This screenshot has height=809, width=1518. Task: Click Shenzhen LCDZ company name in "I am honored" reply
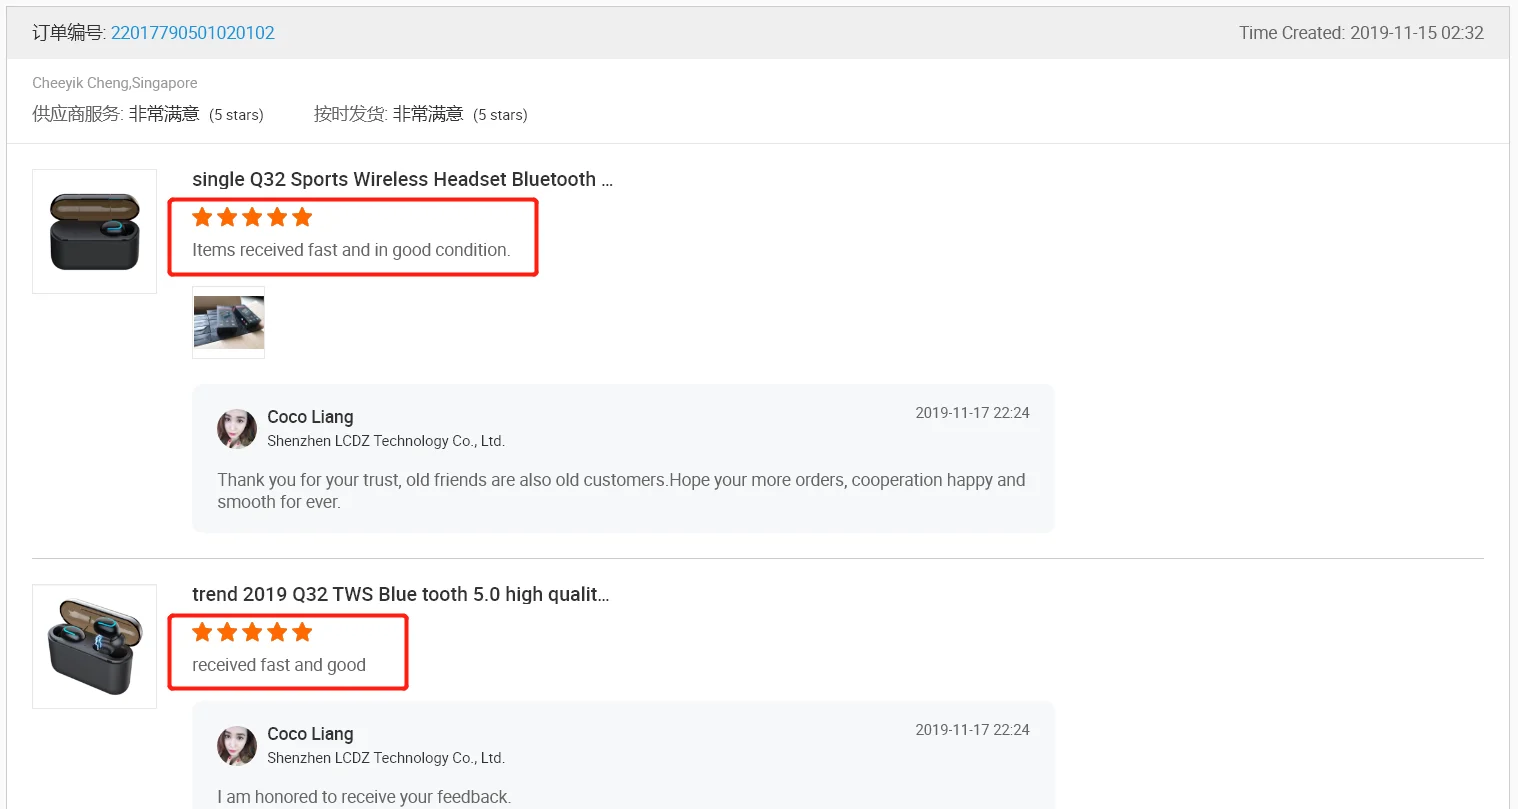386,758
